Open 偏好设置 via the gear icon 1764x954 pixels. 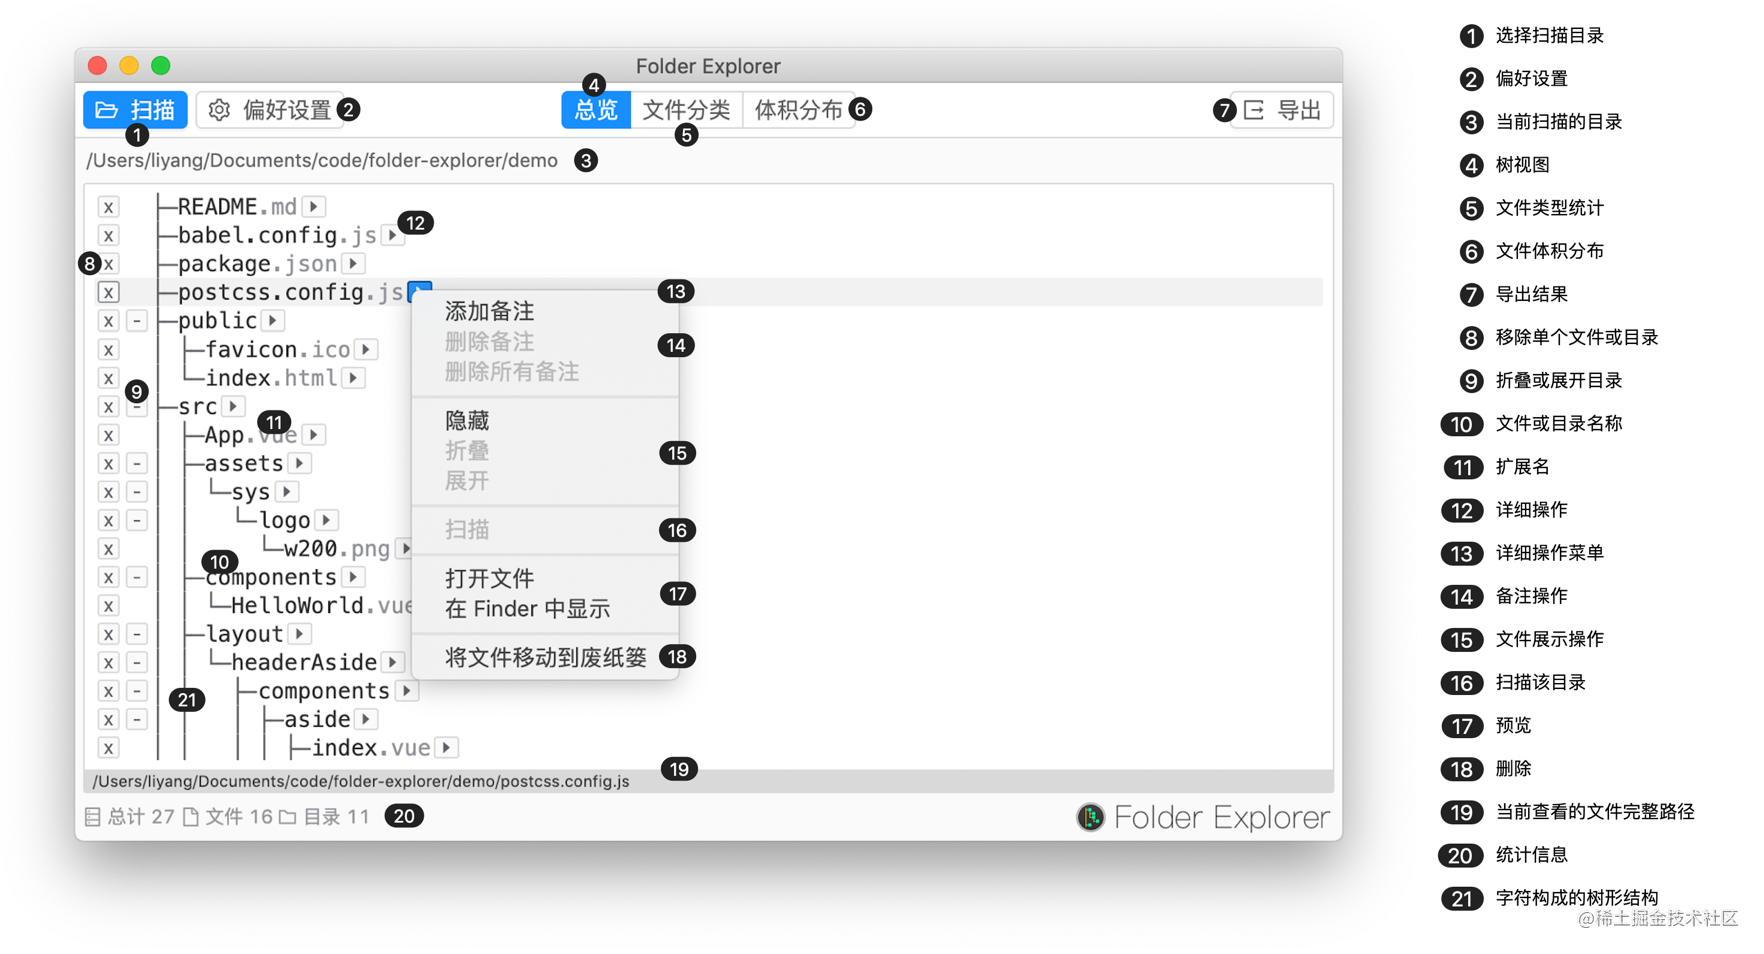pyautogui.click(x=219, y=110)
